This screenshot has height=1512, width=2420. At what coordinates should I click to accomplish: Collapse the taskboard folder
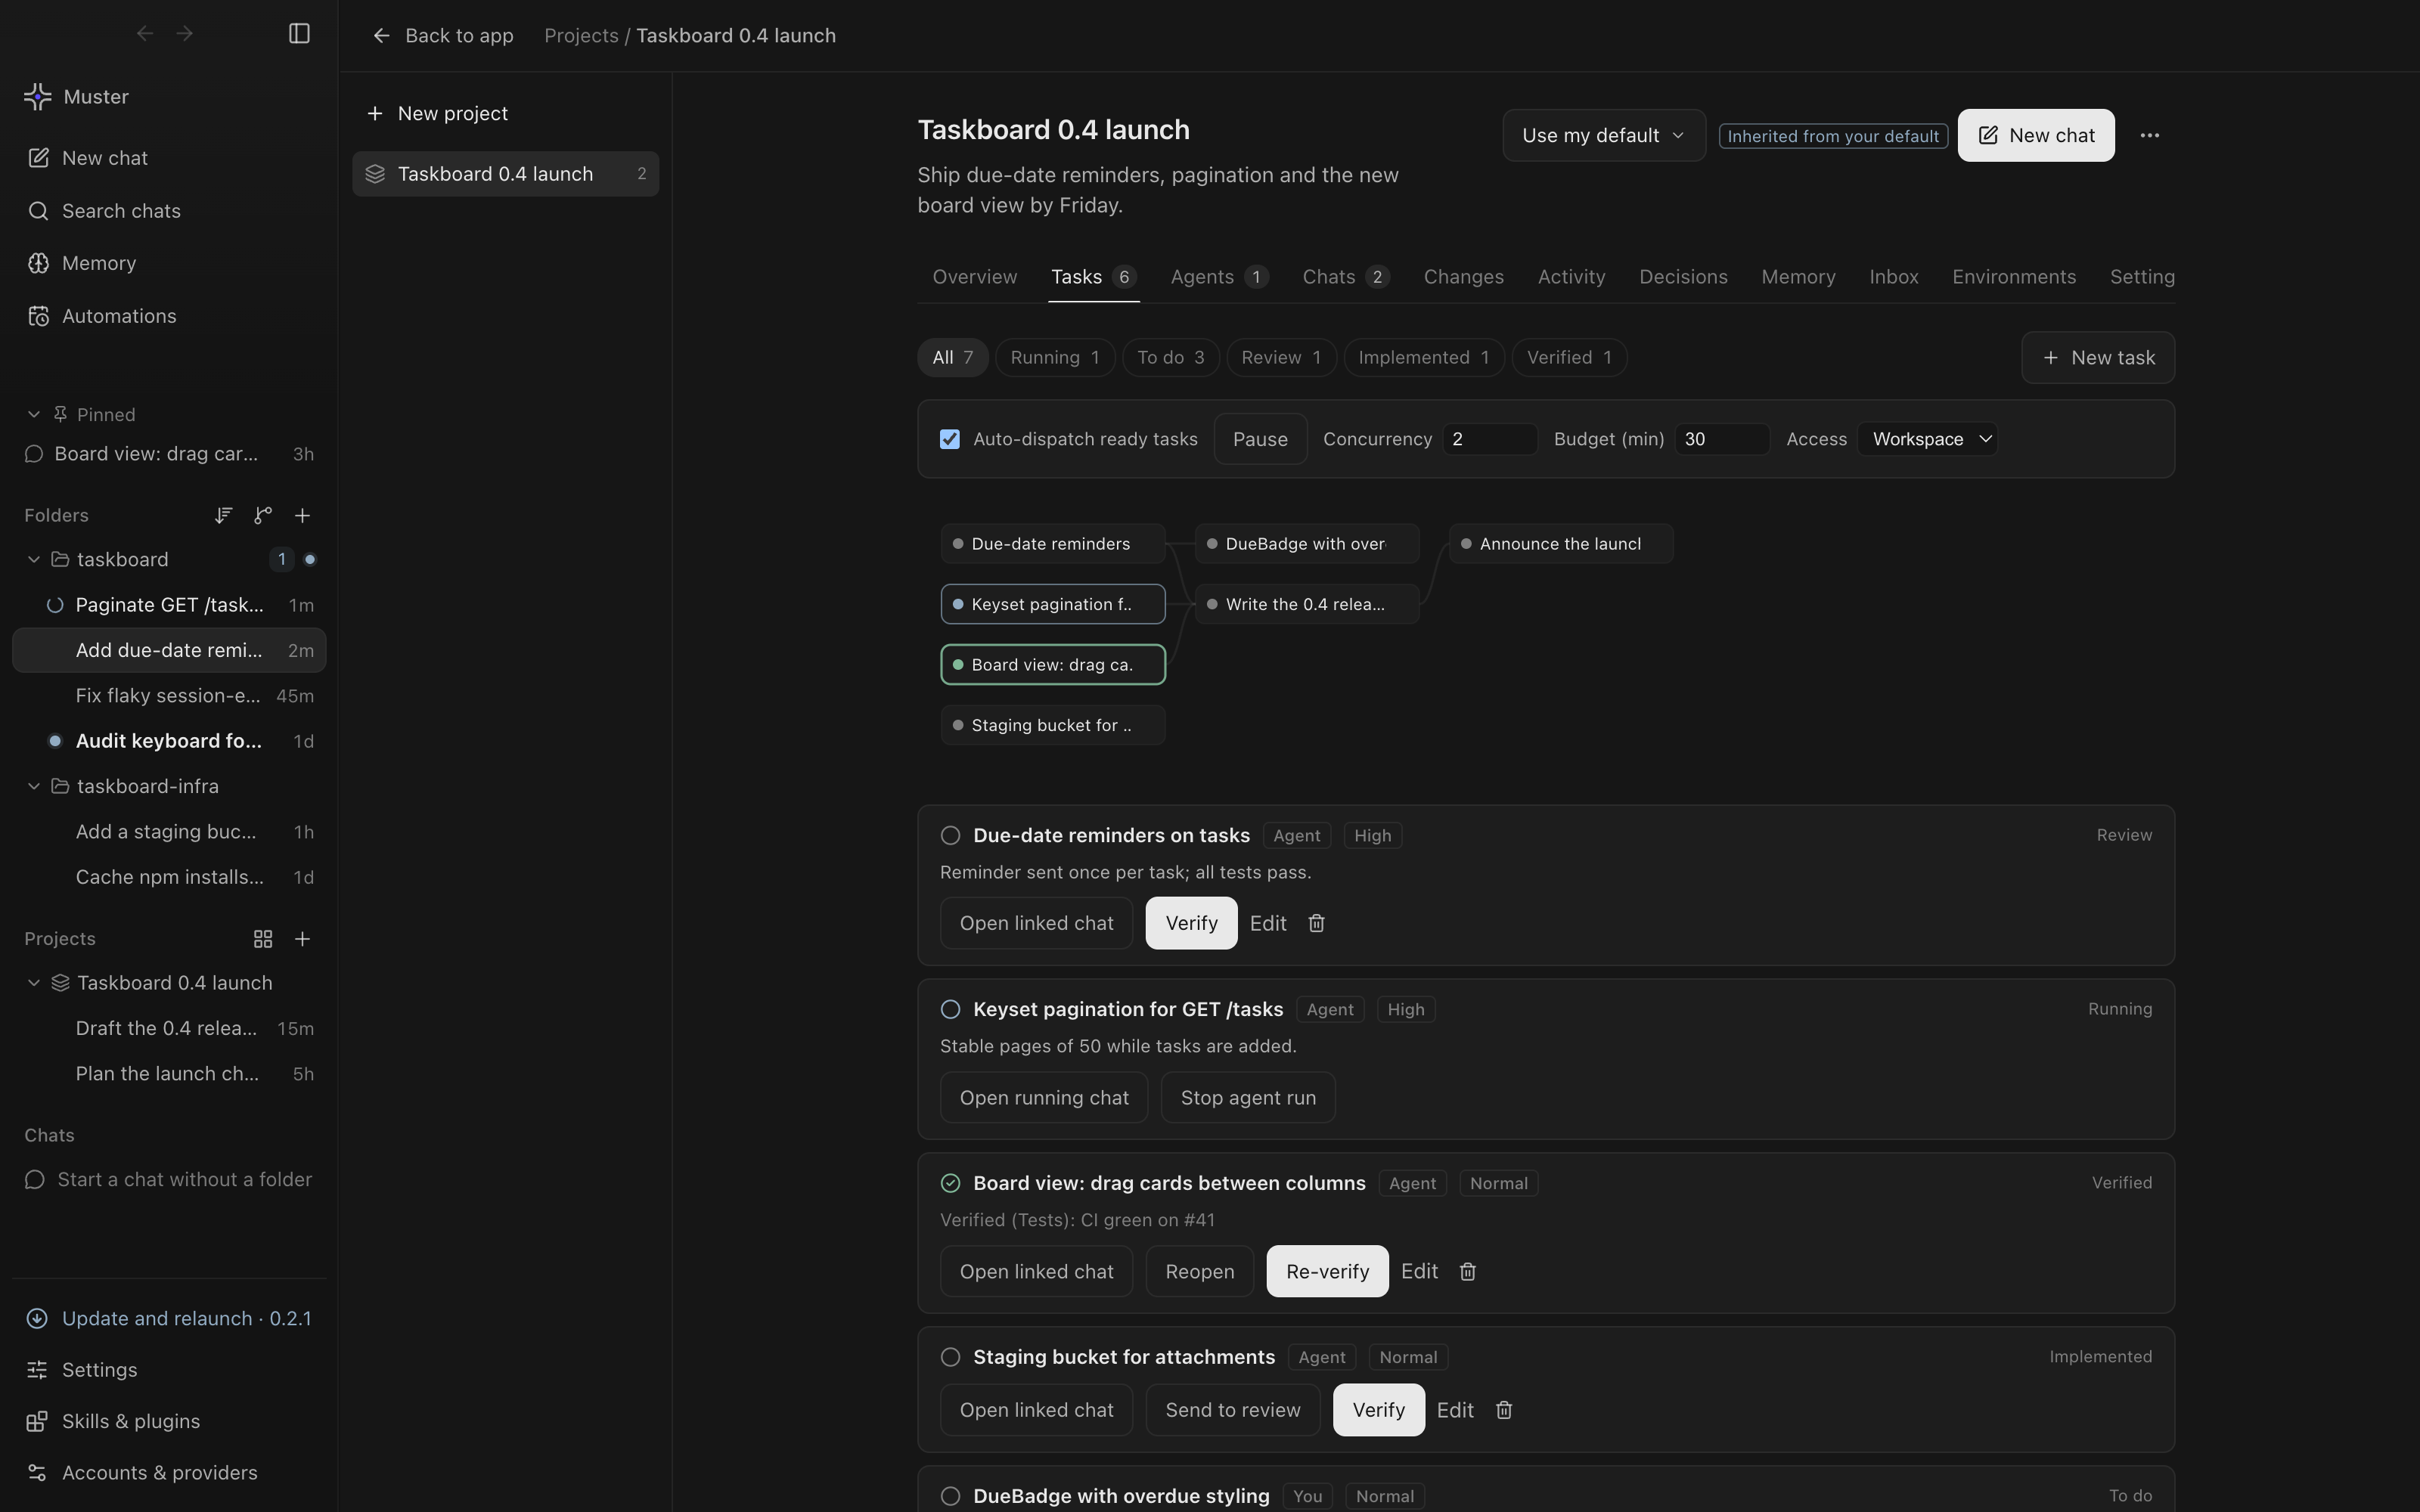(33, 559)
